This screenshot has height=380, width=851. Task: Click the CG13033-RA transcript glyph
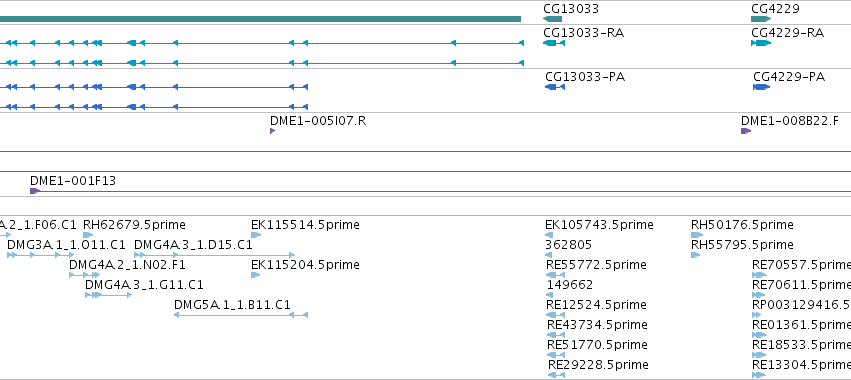554,43
